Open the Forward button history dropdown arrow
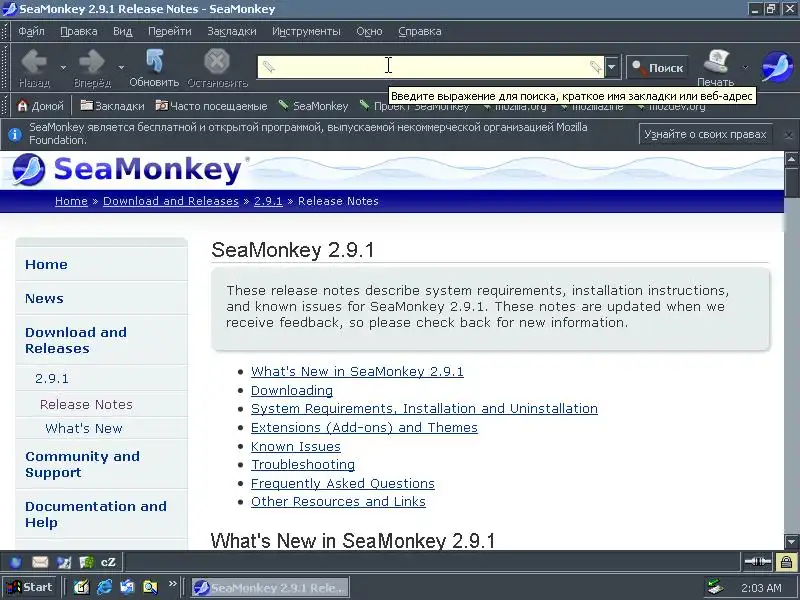This screenshot has height=600, width=800. 121,67
